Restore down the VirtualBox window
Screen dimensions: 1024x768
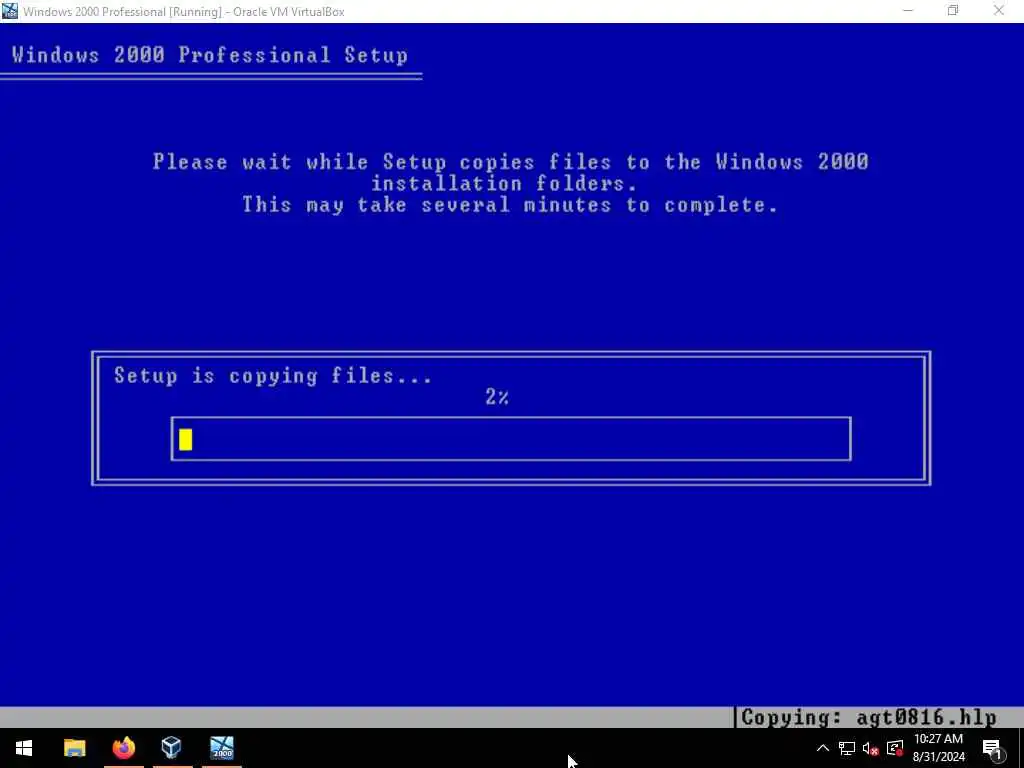(x=953, y=11)
